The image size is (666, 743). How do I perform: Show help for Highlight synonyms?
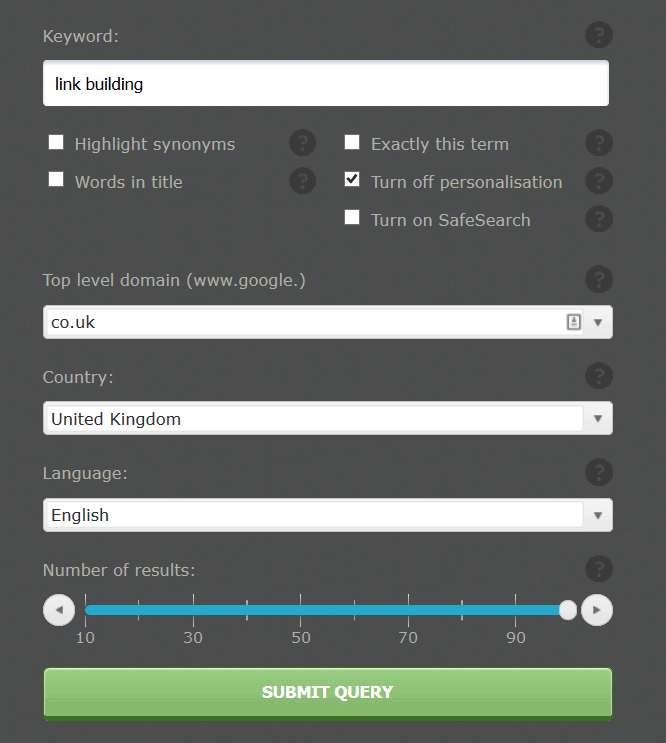pyautogui.click(x=303, y=143)
